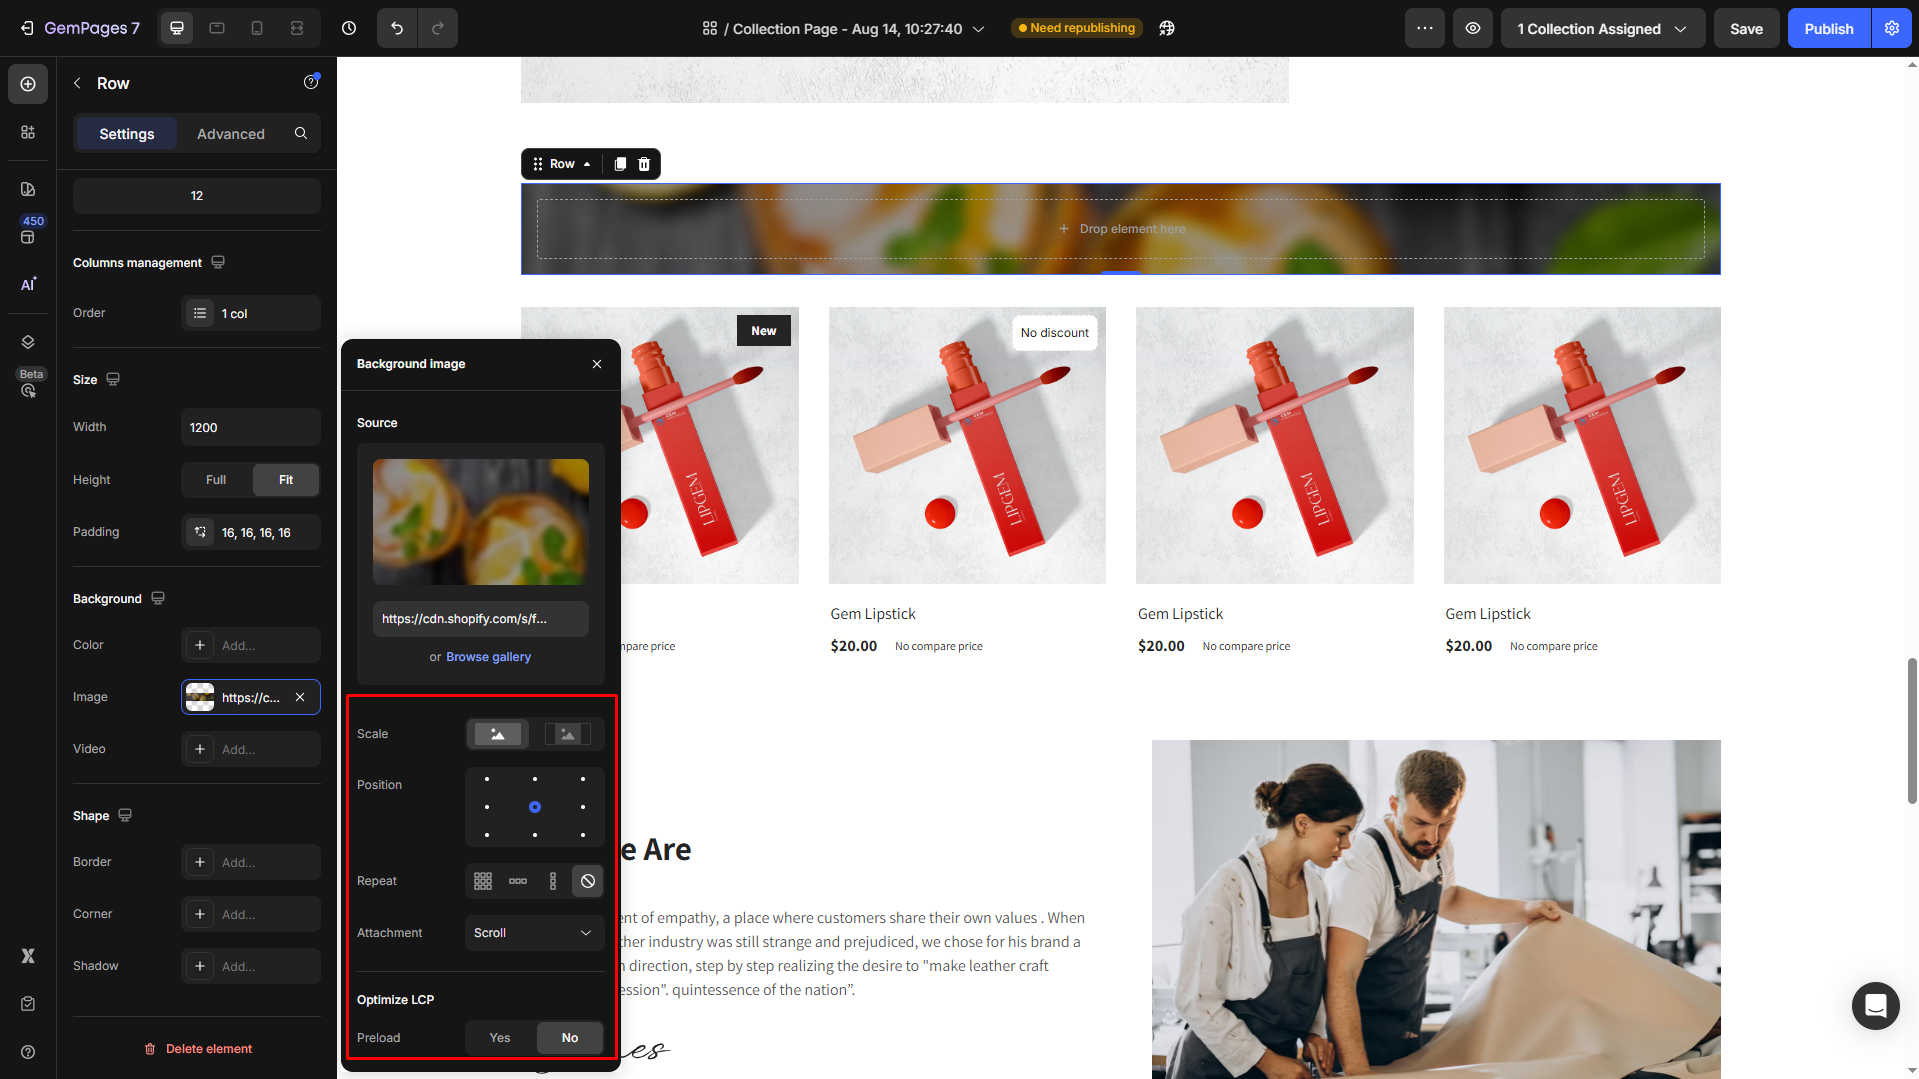Switch to the Advanced tab
Viewport: 1919px width, 1079px height.
click(231, 134)
